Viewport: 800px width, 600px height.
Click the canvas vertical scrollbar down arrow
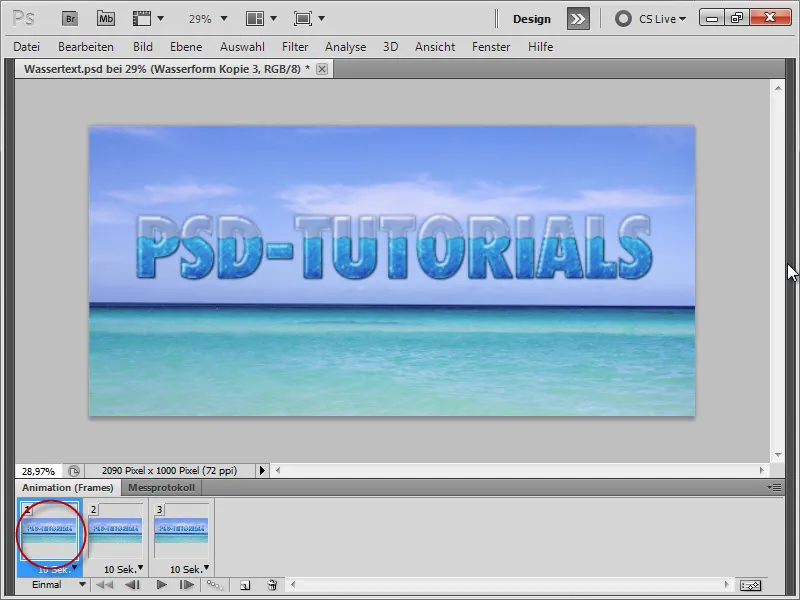click(778, 455)
